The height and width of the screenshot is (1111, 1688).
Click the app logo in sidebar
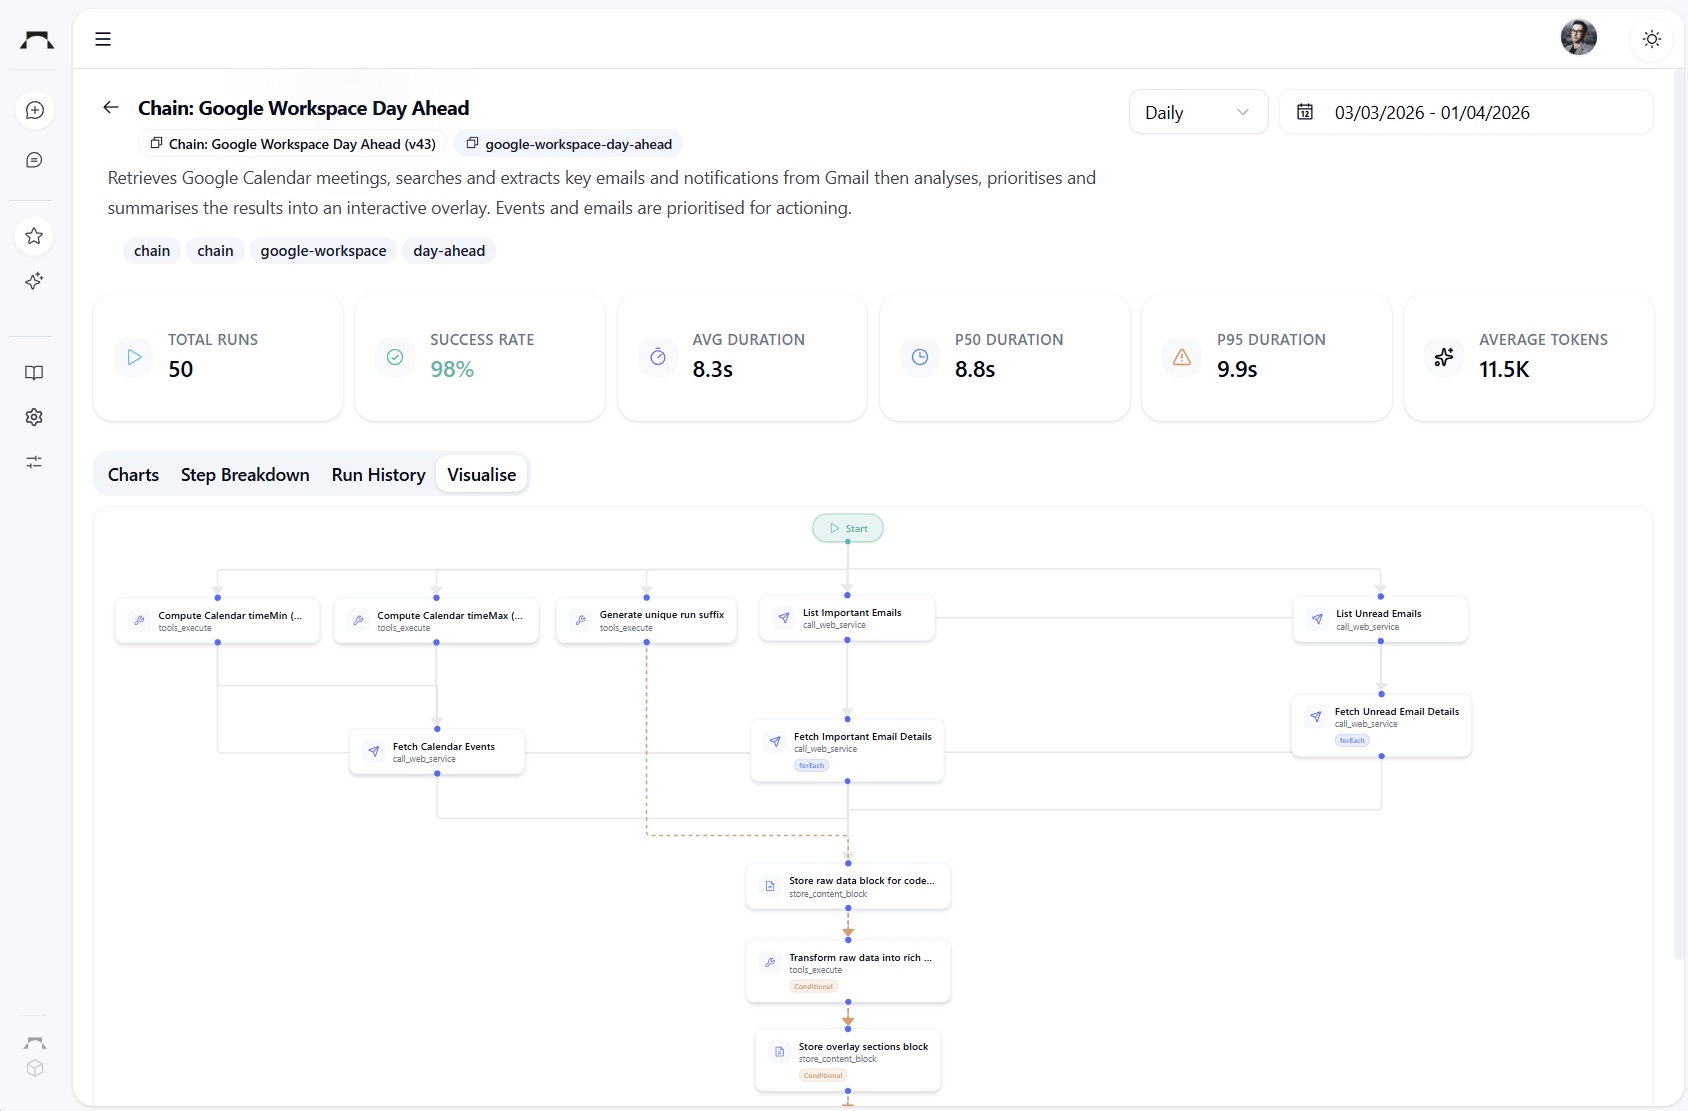(x=37, y=39)
